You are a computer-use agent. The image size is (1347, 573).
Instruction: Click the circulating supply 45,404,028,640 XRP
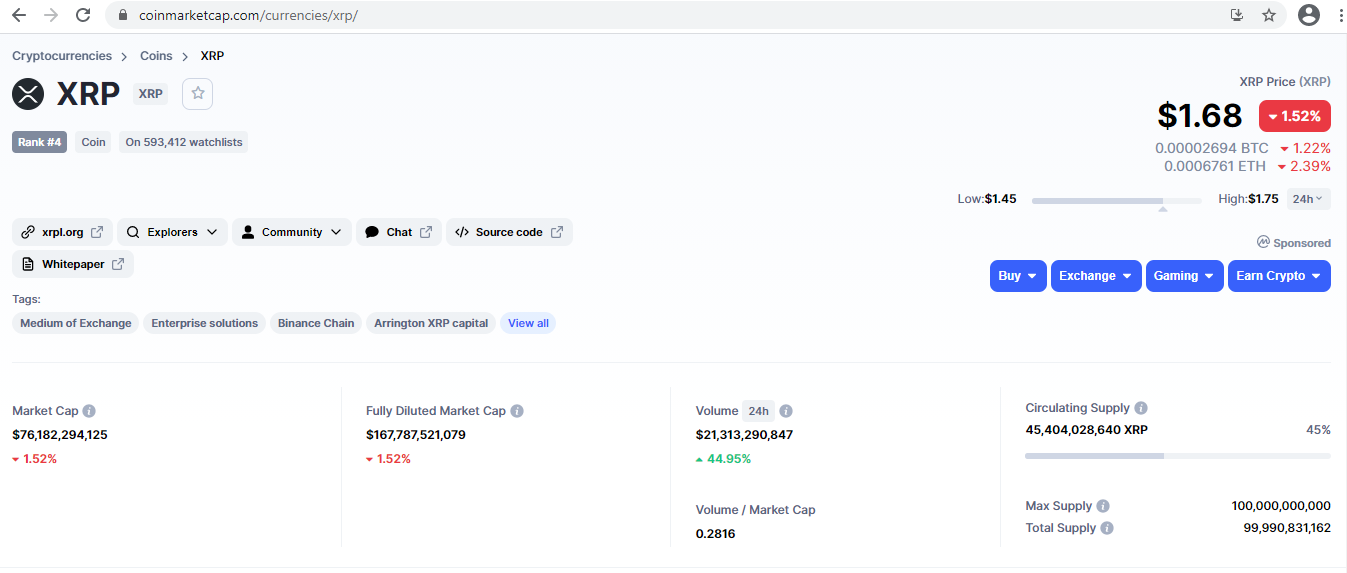1086,430
